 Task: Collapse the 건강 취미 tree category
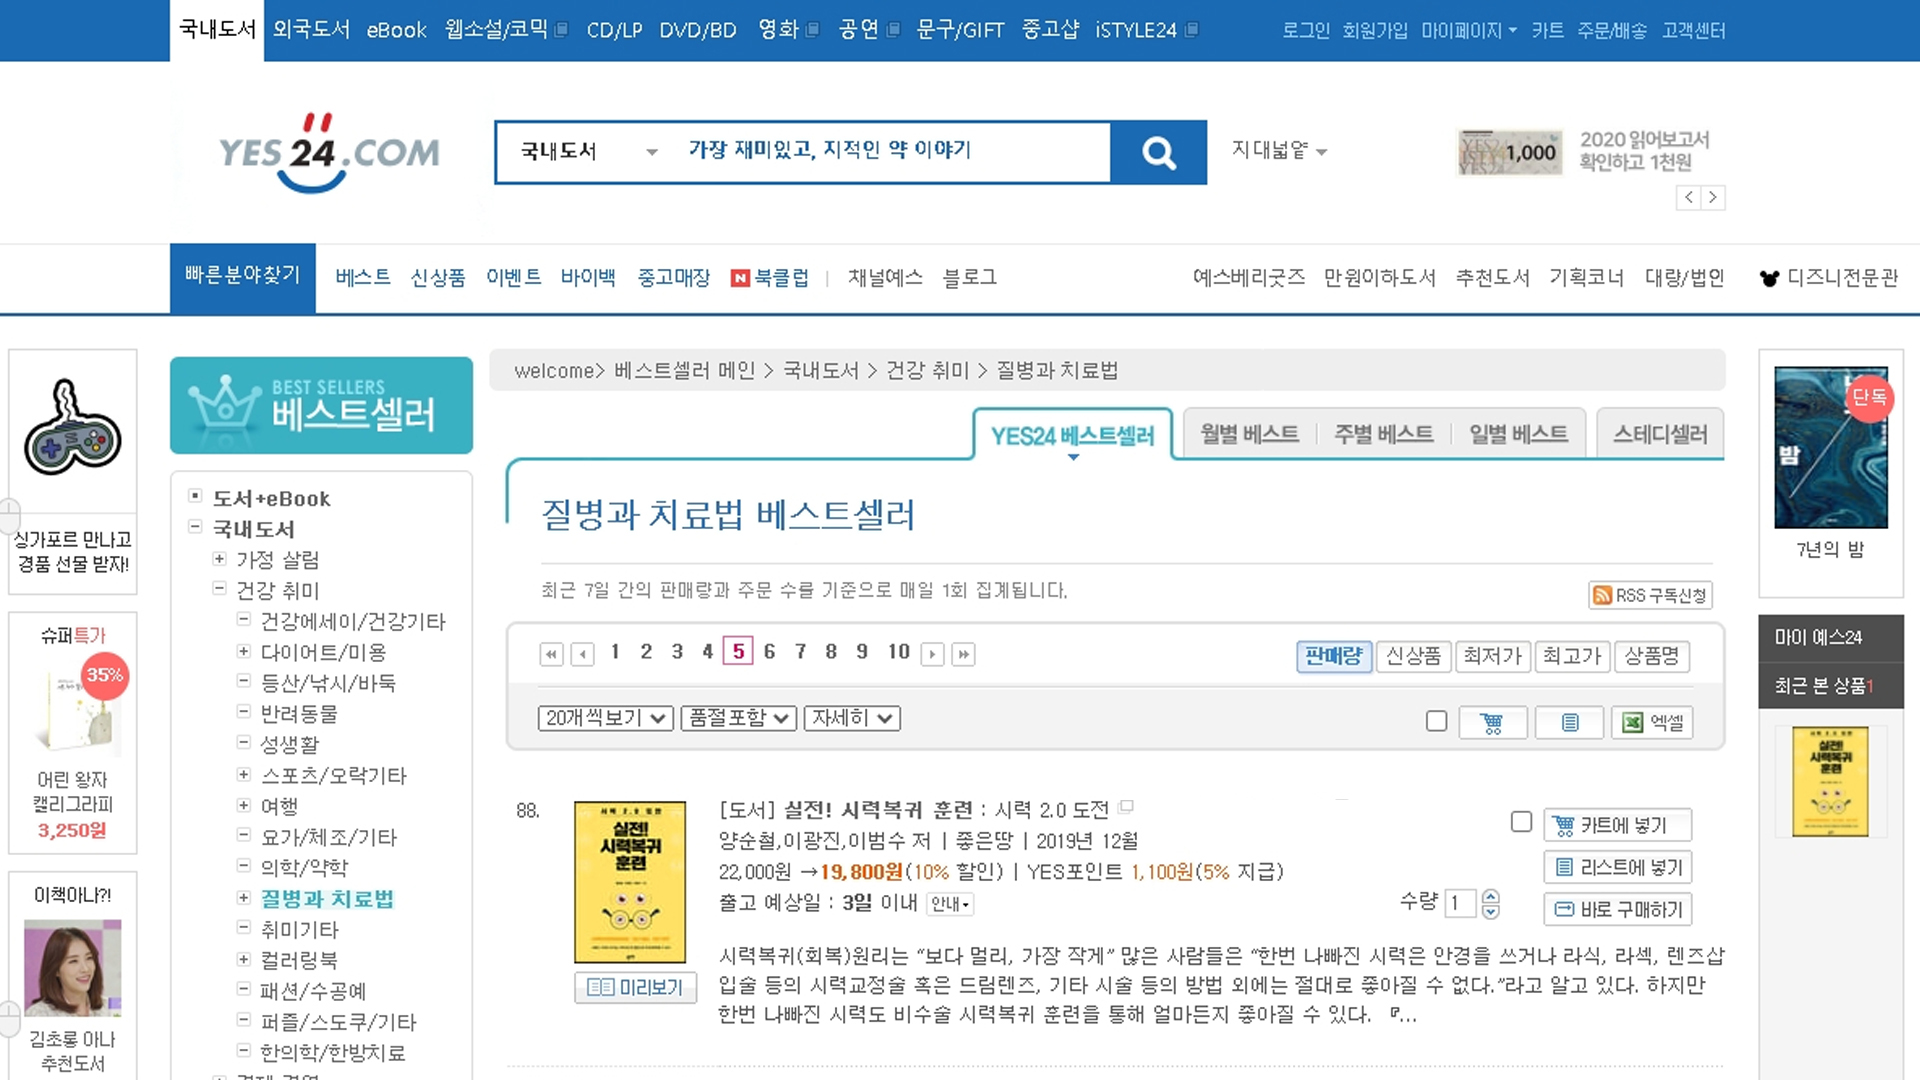[219, 589]
